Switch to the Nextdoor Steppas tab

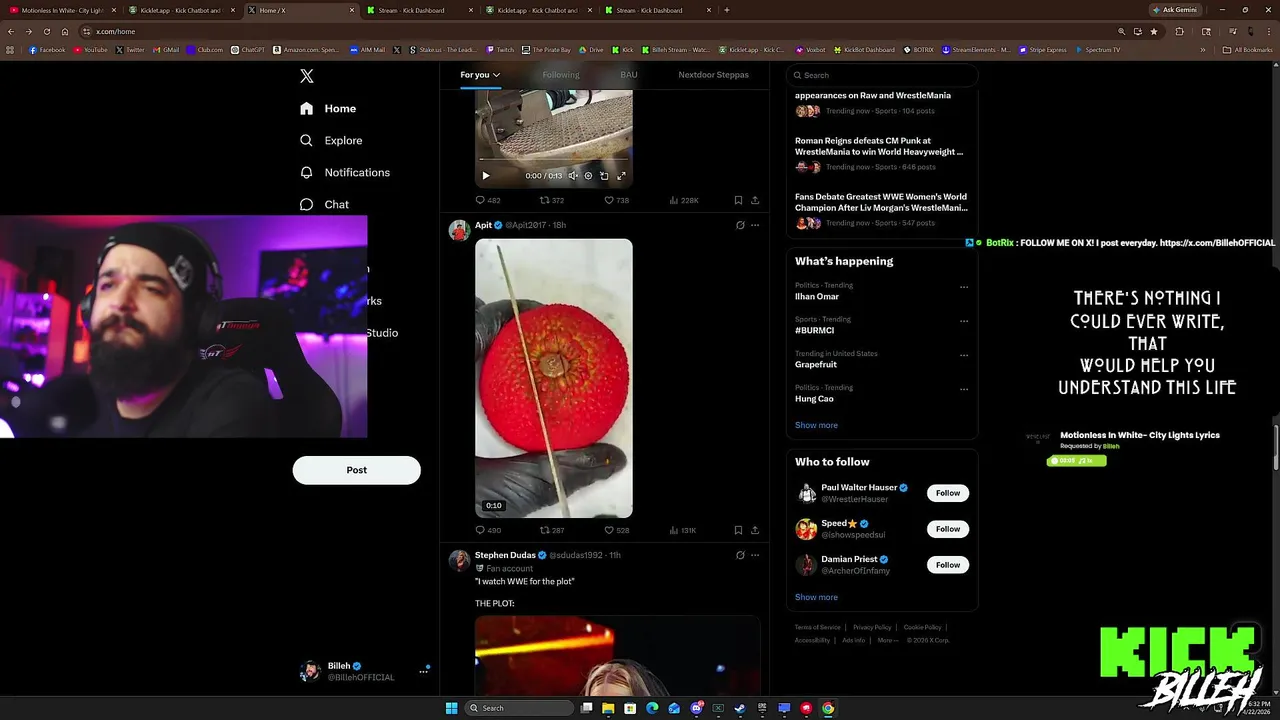tap(713, 75)
